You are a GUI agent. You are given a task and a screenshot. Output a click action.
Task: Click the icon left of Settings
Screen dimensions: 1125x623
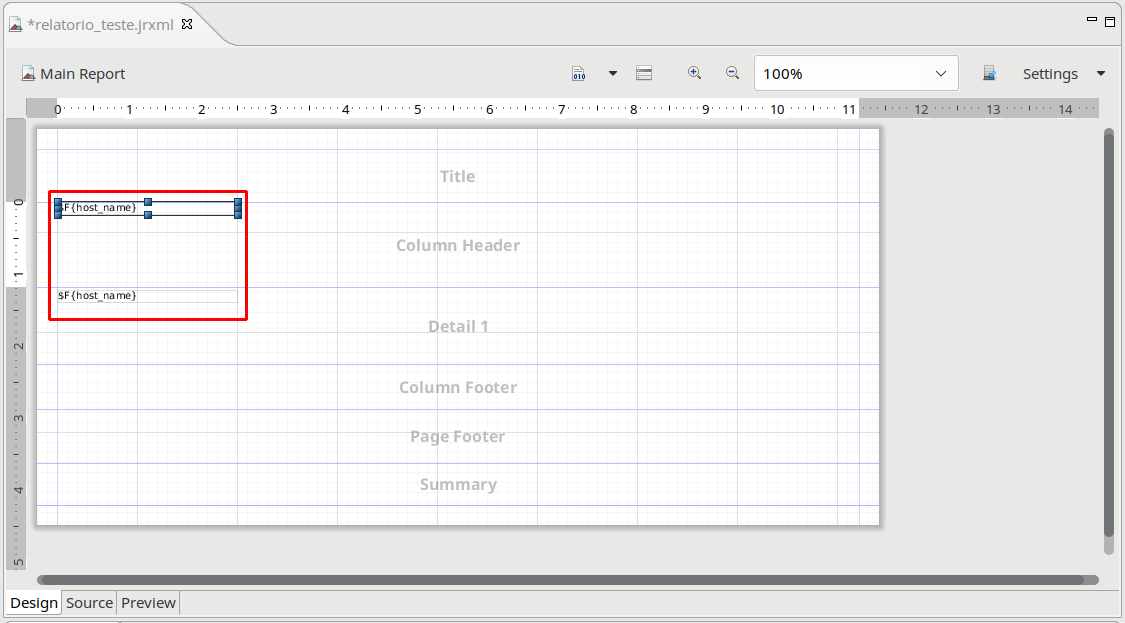pos(989,74)
